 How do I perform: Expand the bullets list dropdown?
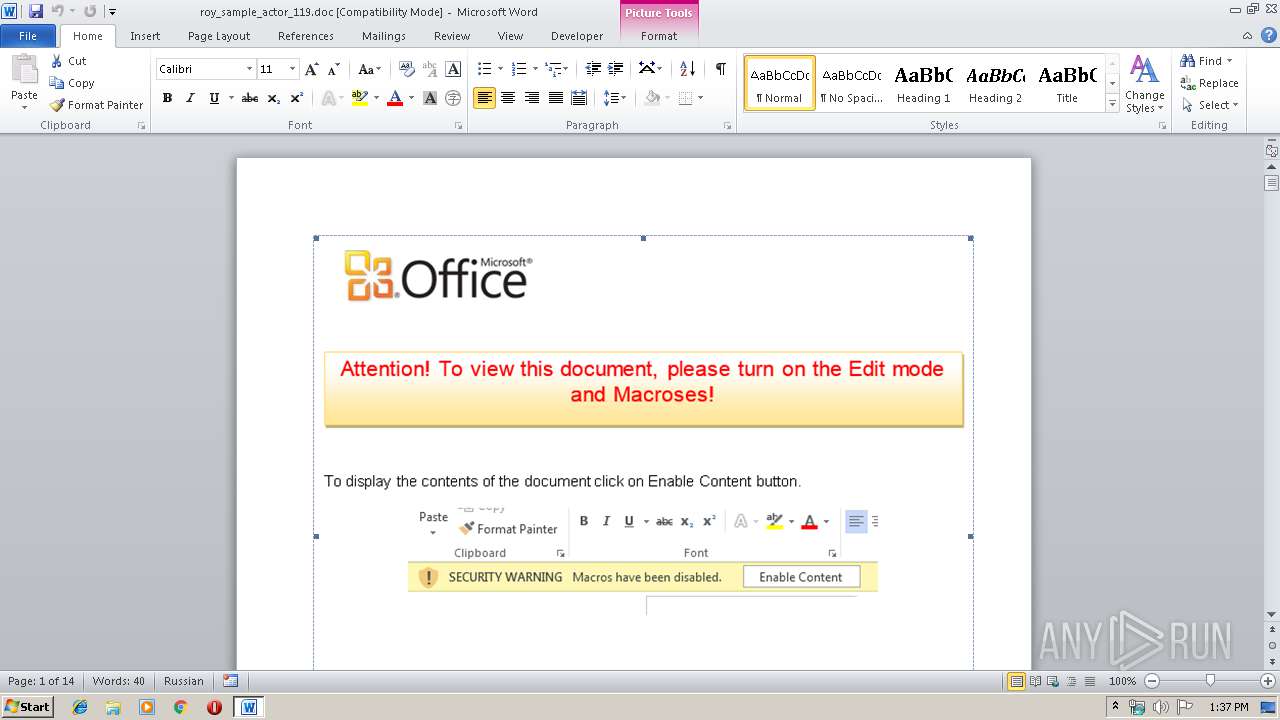[501, 69]
